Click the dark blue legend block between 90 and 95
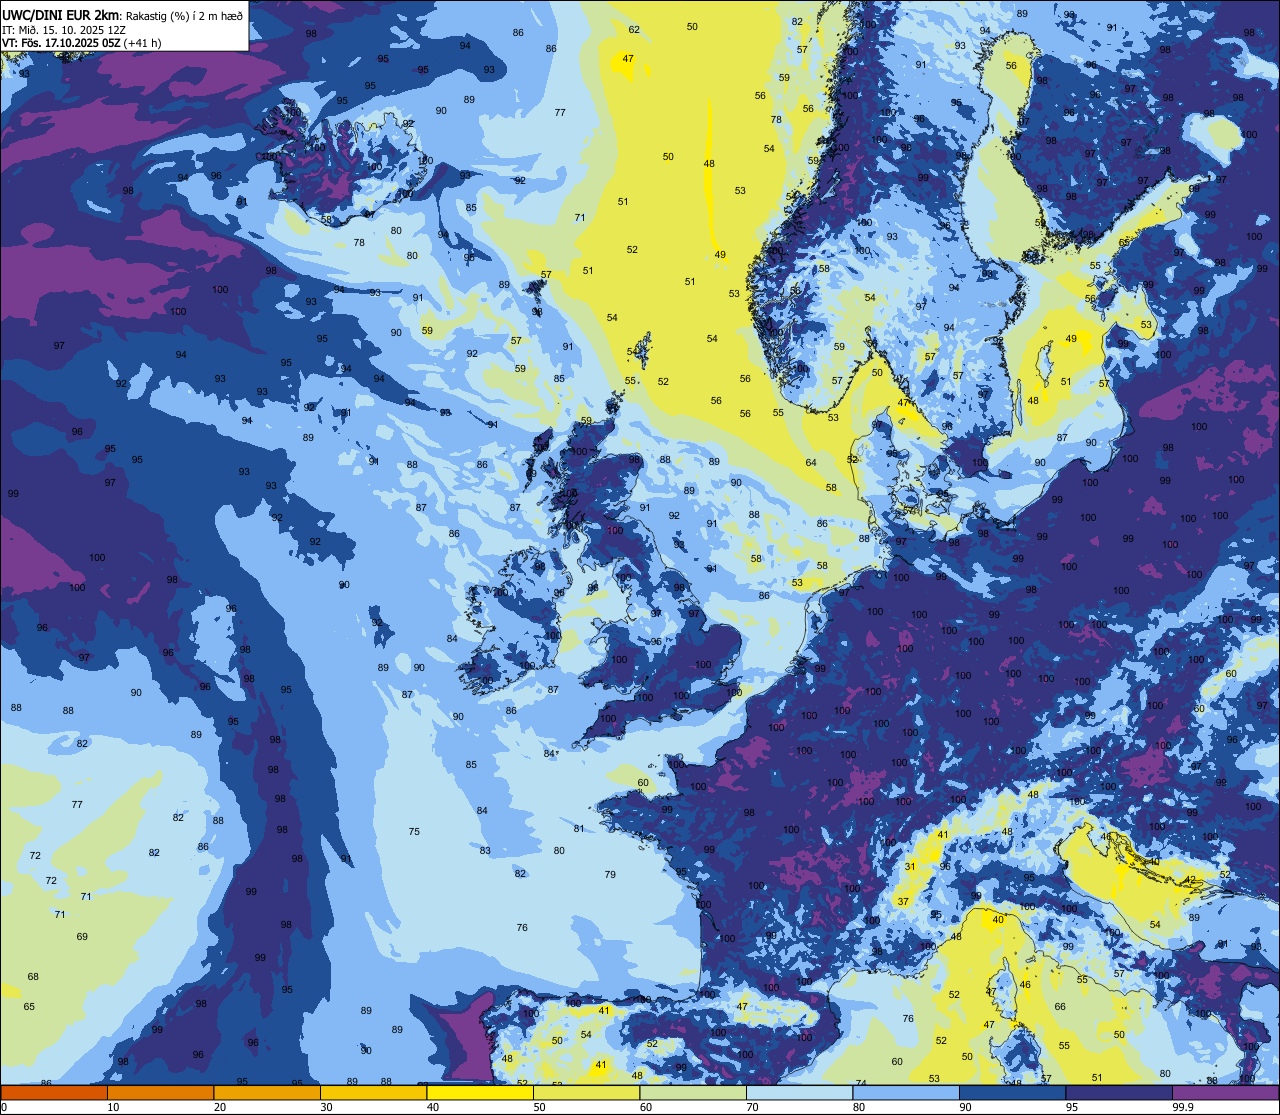1280x1115 pixels. [x=1013, y=1092]
